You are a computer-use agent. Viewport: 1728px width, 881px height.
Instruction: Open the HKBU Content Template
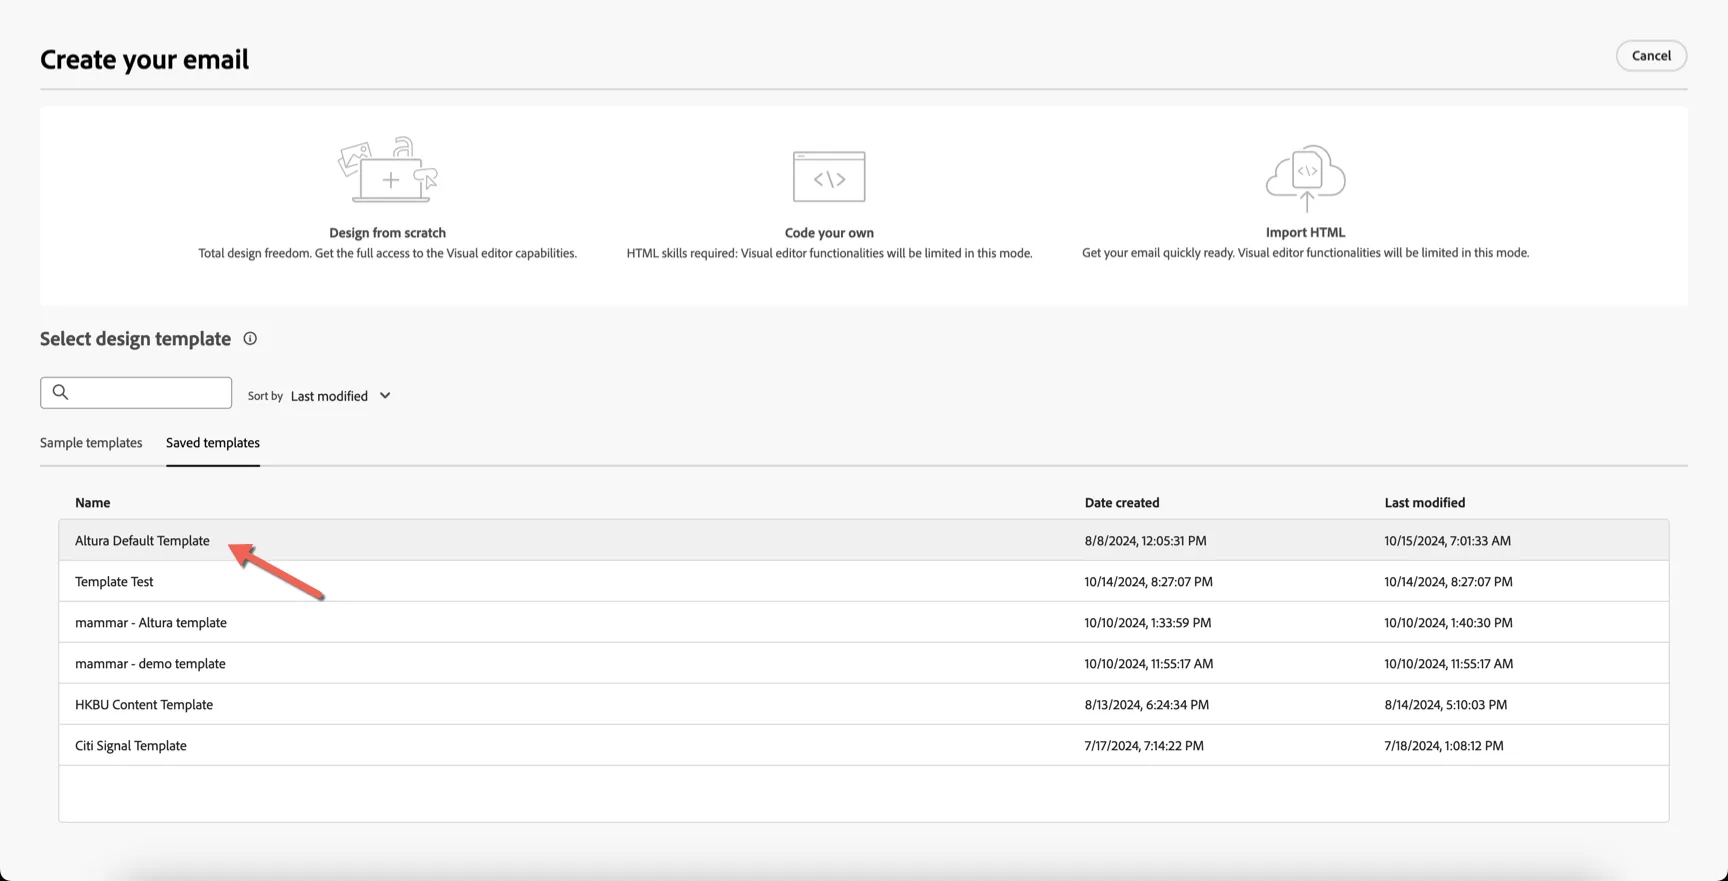[x=864, y=704]
